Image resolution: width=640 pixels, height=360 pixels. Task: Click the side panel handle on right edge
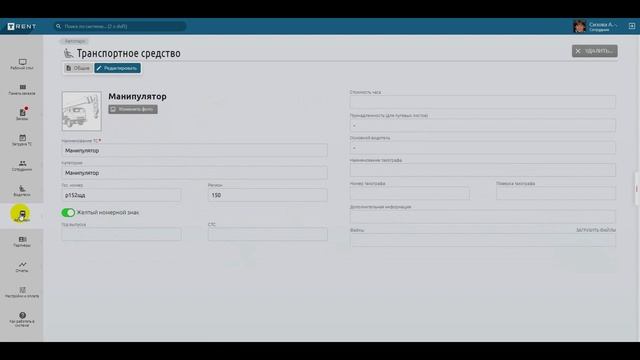(x=636, y=189)
